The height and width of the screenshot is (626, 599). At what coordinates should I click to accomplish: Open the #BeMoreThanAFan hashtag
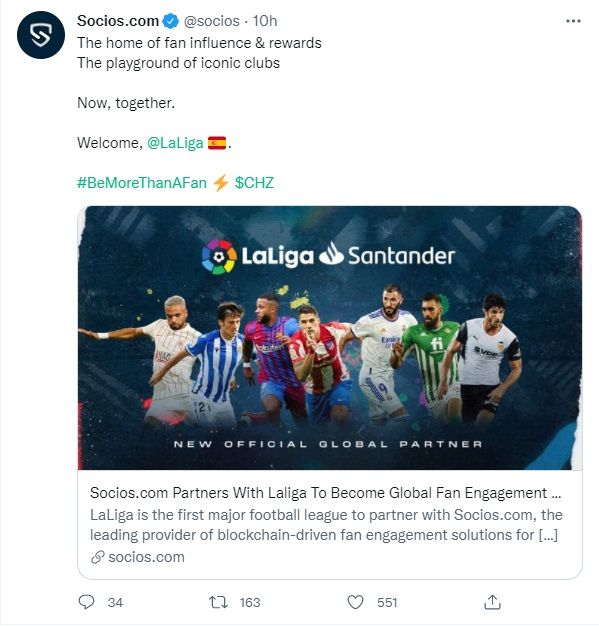point(142,182)
